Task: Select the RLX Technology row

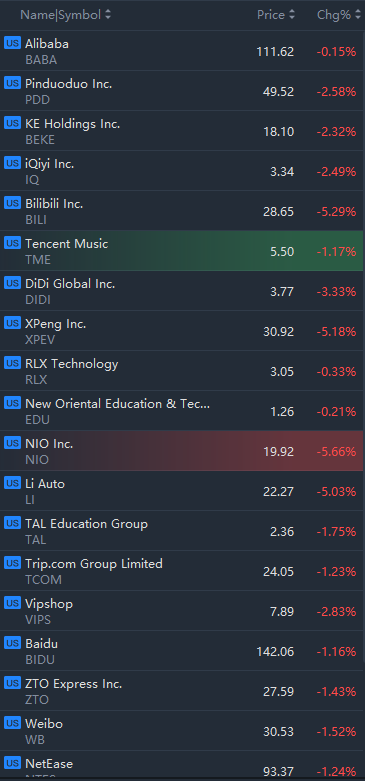Action: tap(182, 371)
